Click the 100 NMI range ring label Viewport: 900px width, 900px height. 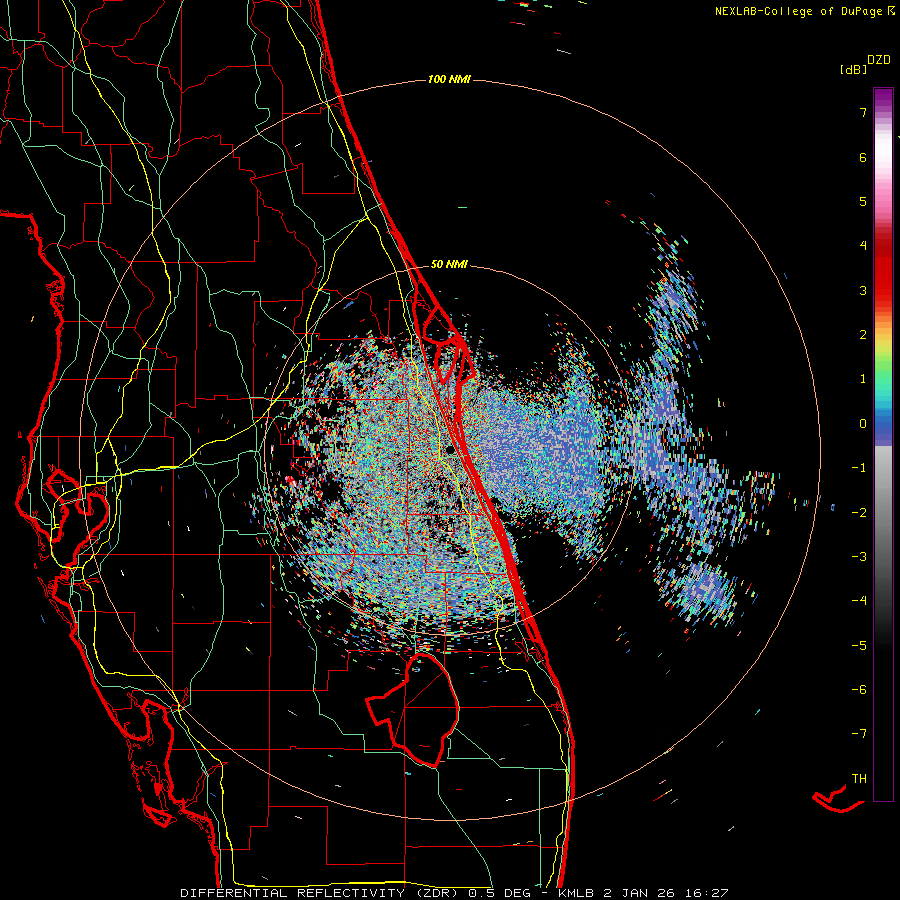[x=449, y=79]
